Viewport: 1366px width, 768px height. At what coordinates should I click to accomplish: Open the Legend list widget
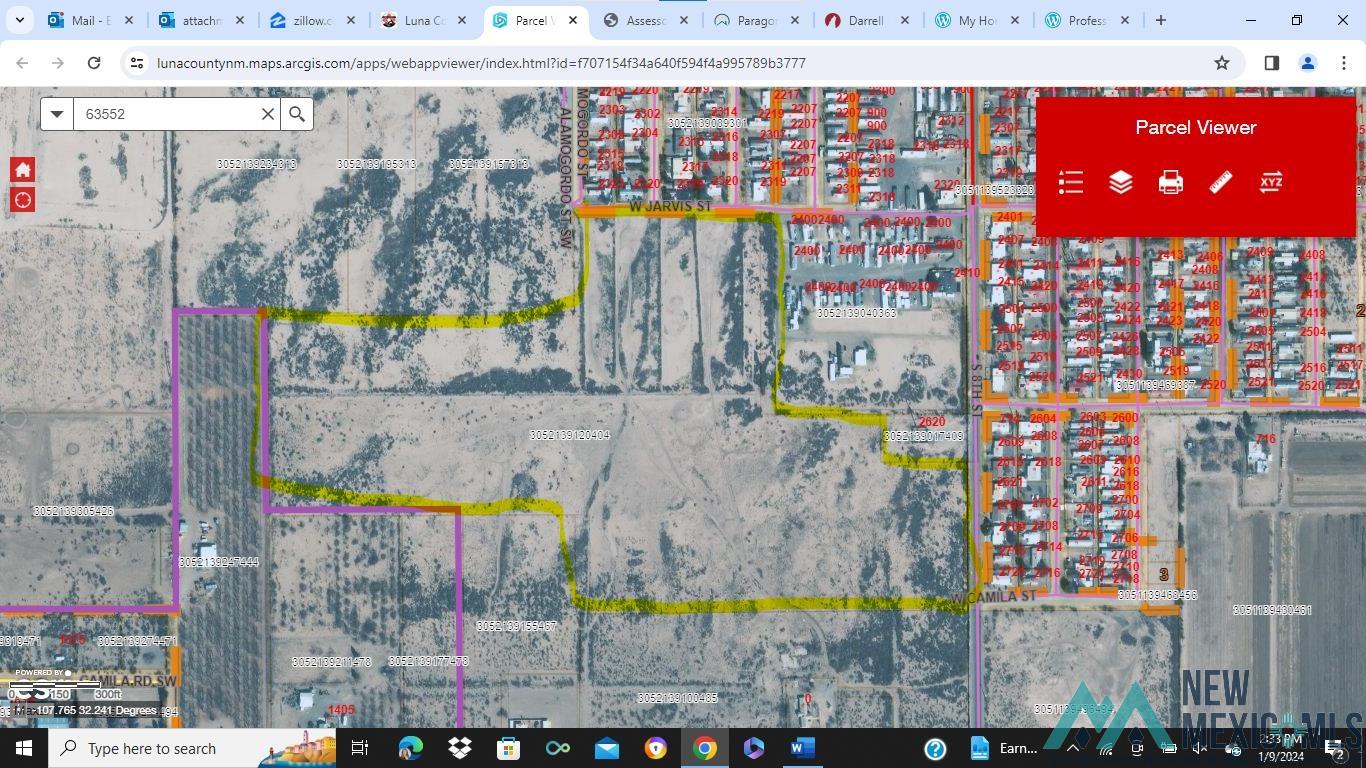pos(1071,182)
